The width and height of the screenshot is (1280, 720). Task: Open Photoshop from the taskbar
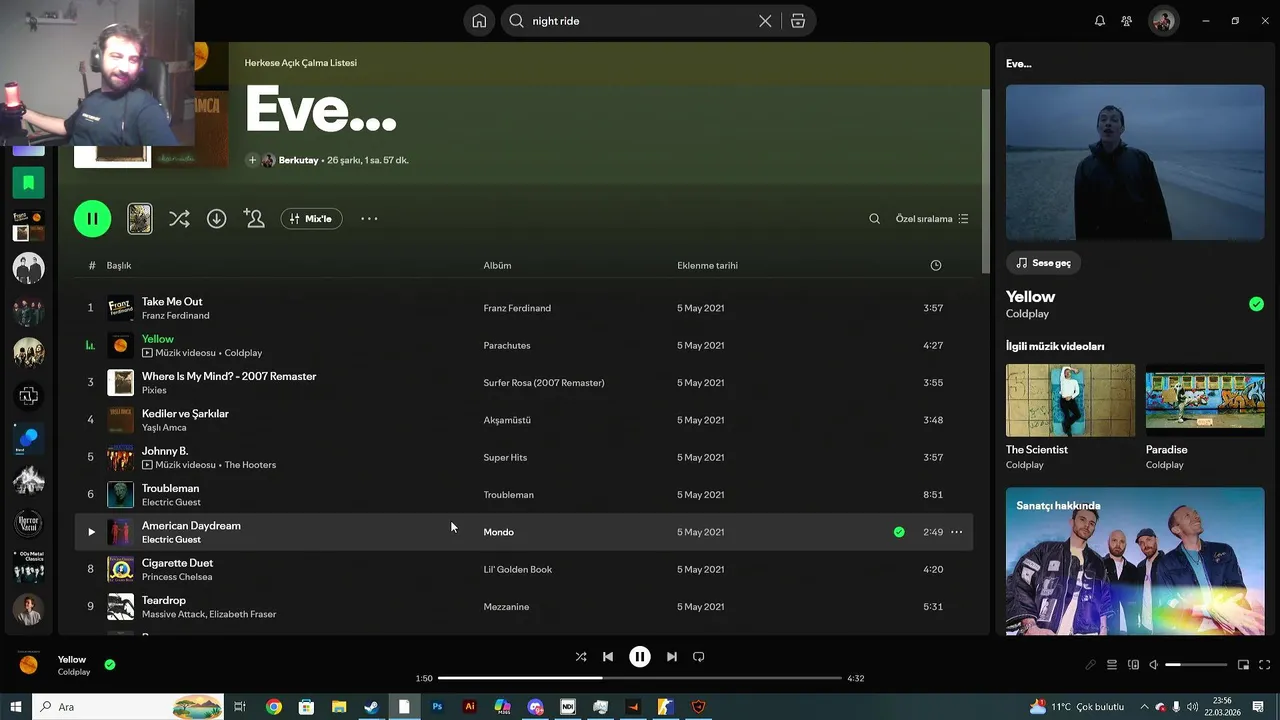point(437,707)
